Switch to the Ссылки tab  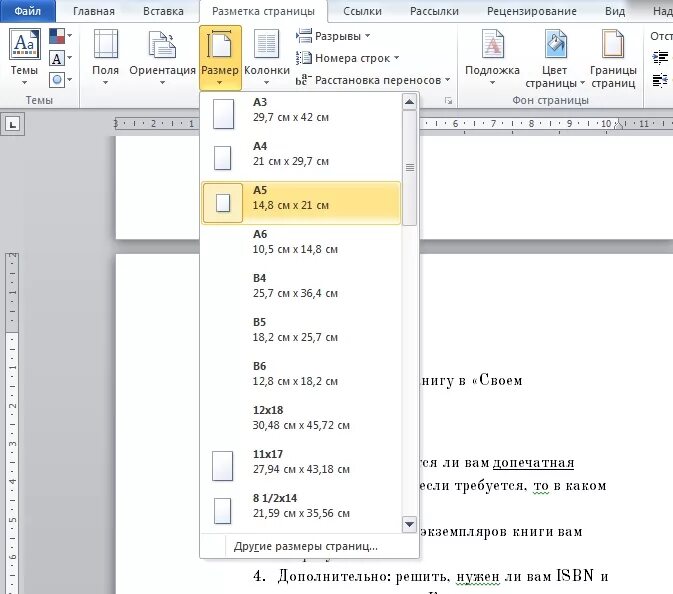point(362,11)
